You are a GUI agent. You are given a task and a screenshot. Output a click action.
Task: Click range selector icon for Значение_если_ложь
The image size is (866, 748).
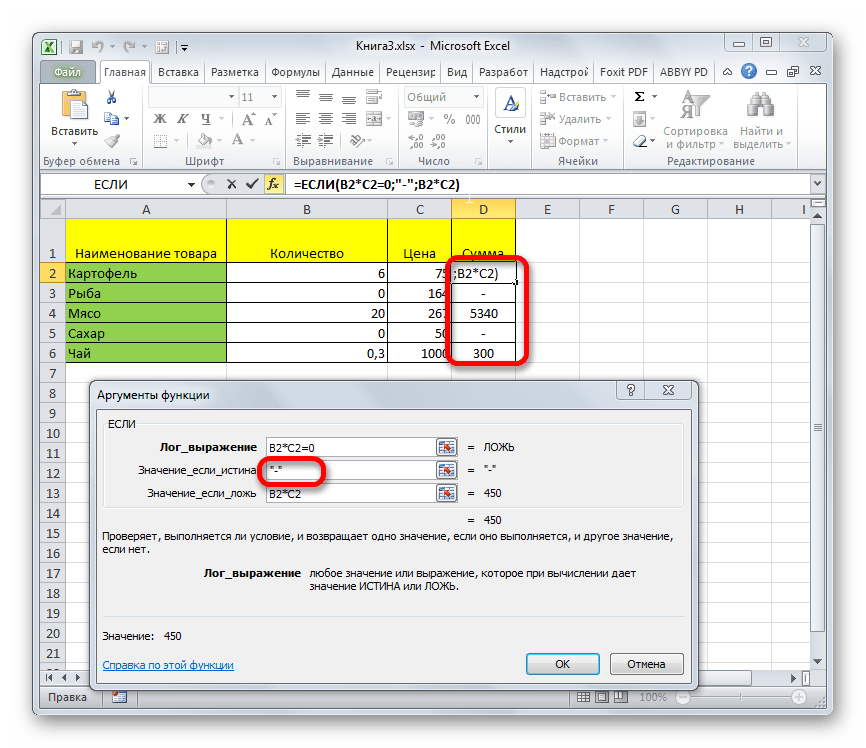coord(446,493)
